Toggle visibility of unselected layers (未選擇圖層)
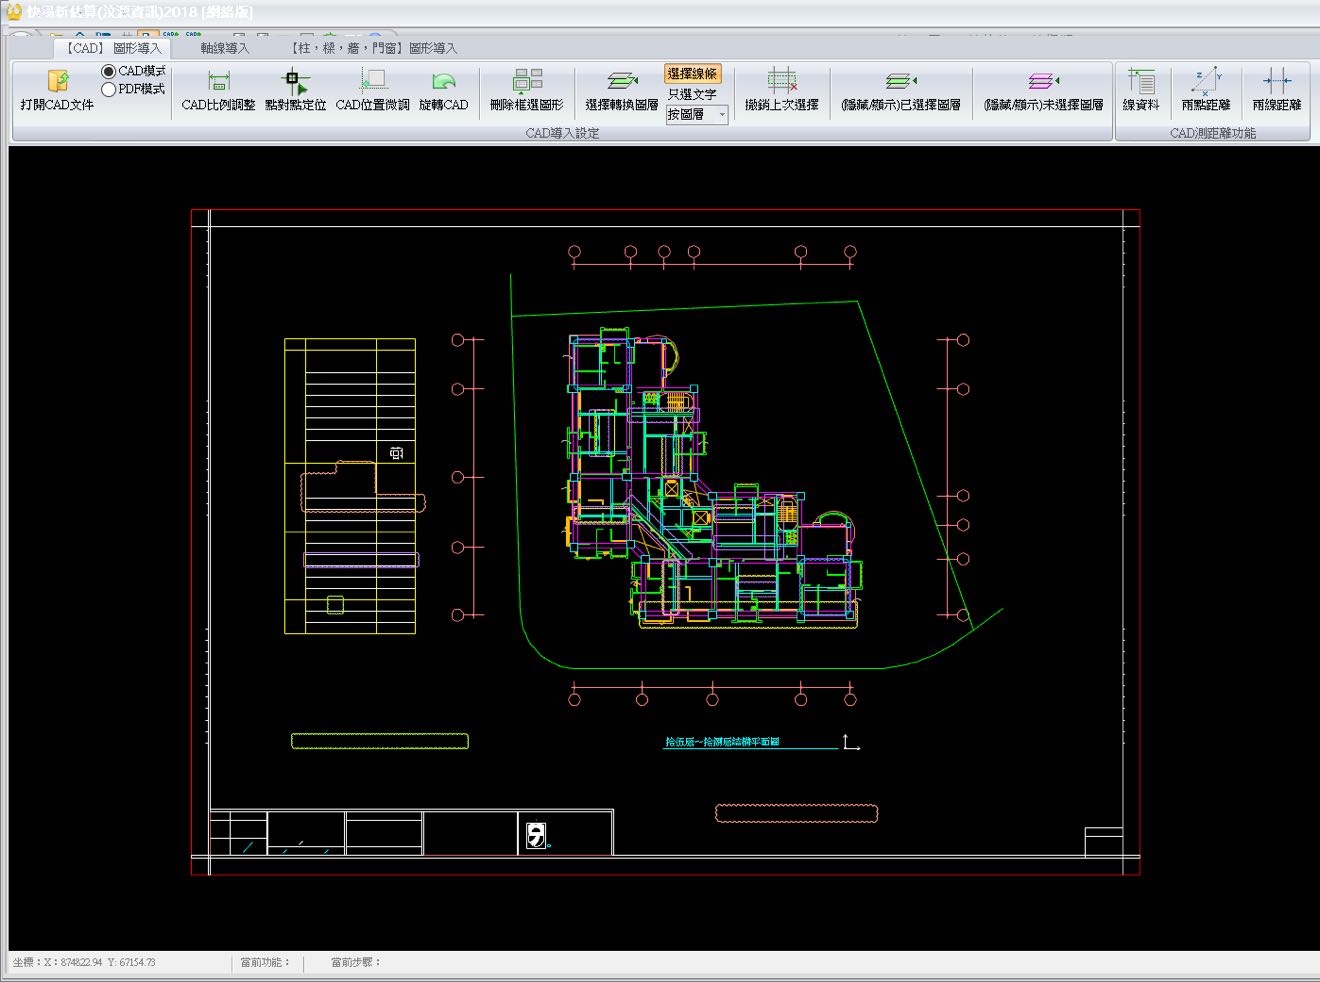This screenshot has width=1320, height=982. [x=1043, y=90]
